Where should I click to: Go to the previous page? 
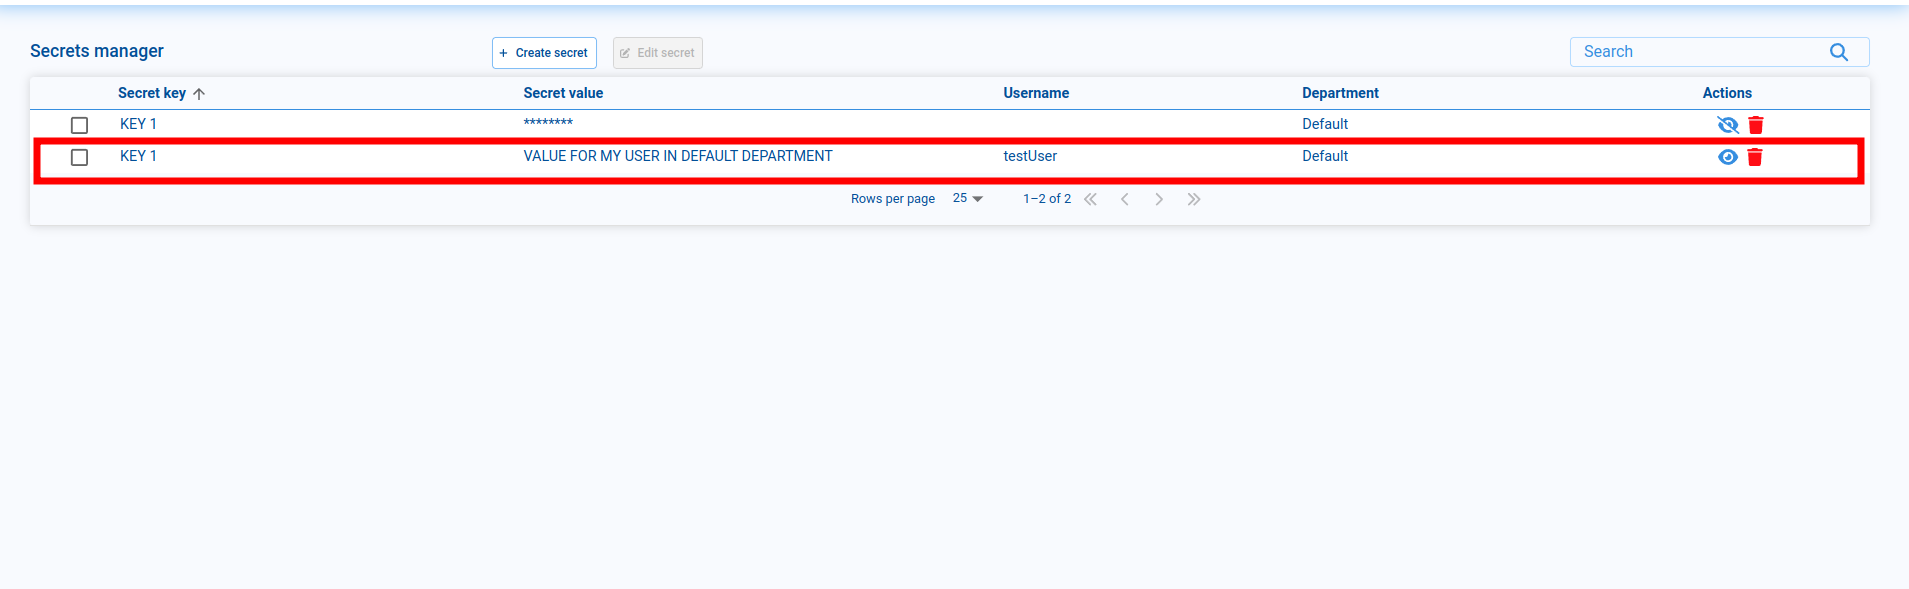tap(1125, 199)
